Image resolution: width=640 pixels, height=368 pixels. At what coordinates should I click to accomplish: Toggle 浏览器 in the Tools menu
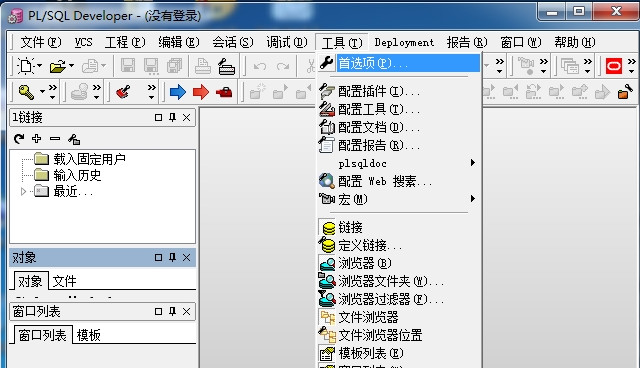click(399, 263)
